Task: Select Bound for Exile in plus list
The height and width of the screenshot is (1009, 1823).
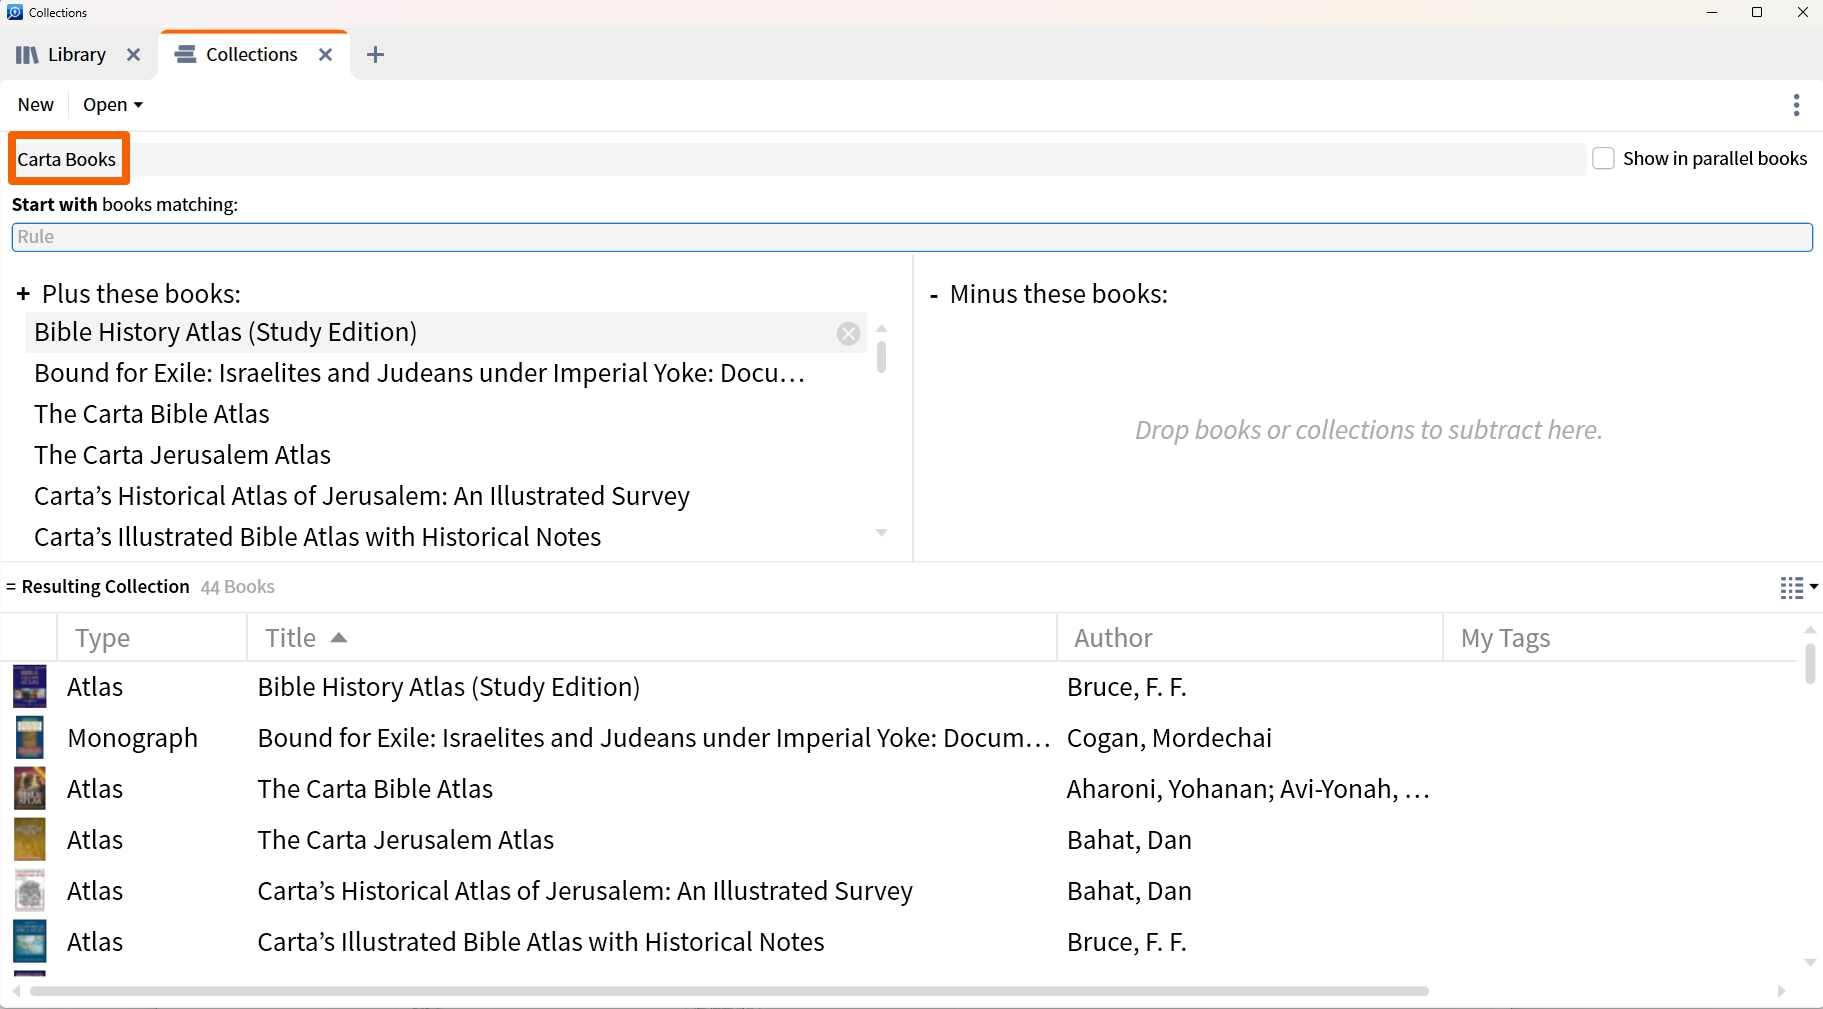Action: click(419, 374)
